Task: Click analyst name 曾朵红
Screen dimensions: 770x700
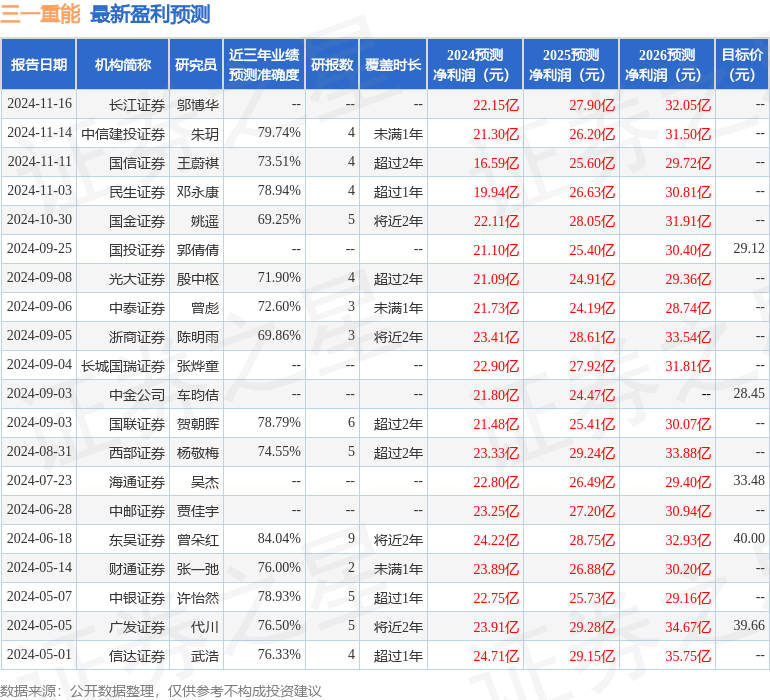Action: click(198, 540)
